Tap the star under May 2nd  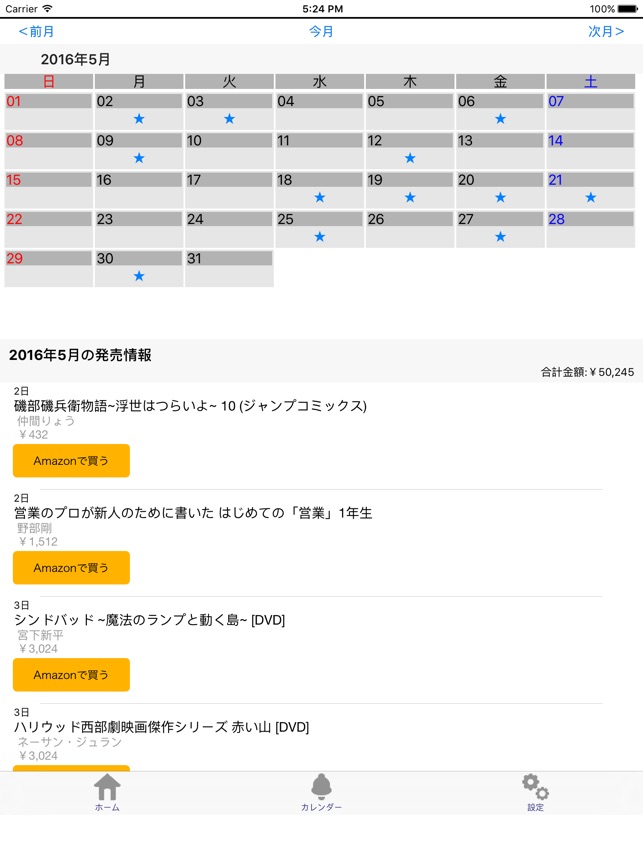[x=139, y=117]
